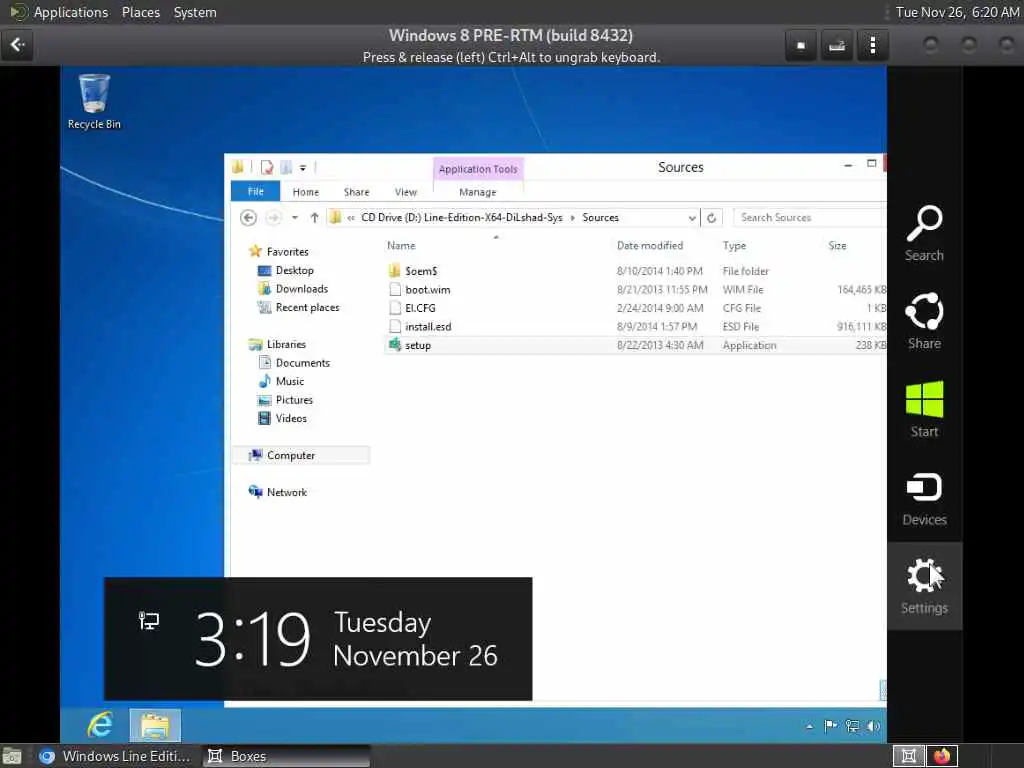Open the Places menu
This screenshot has width=1024, height=768.
point(140,12)
